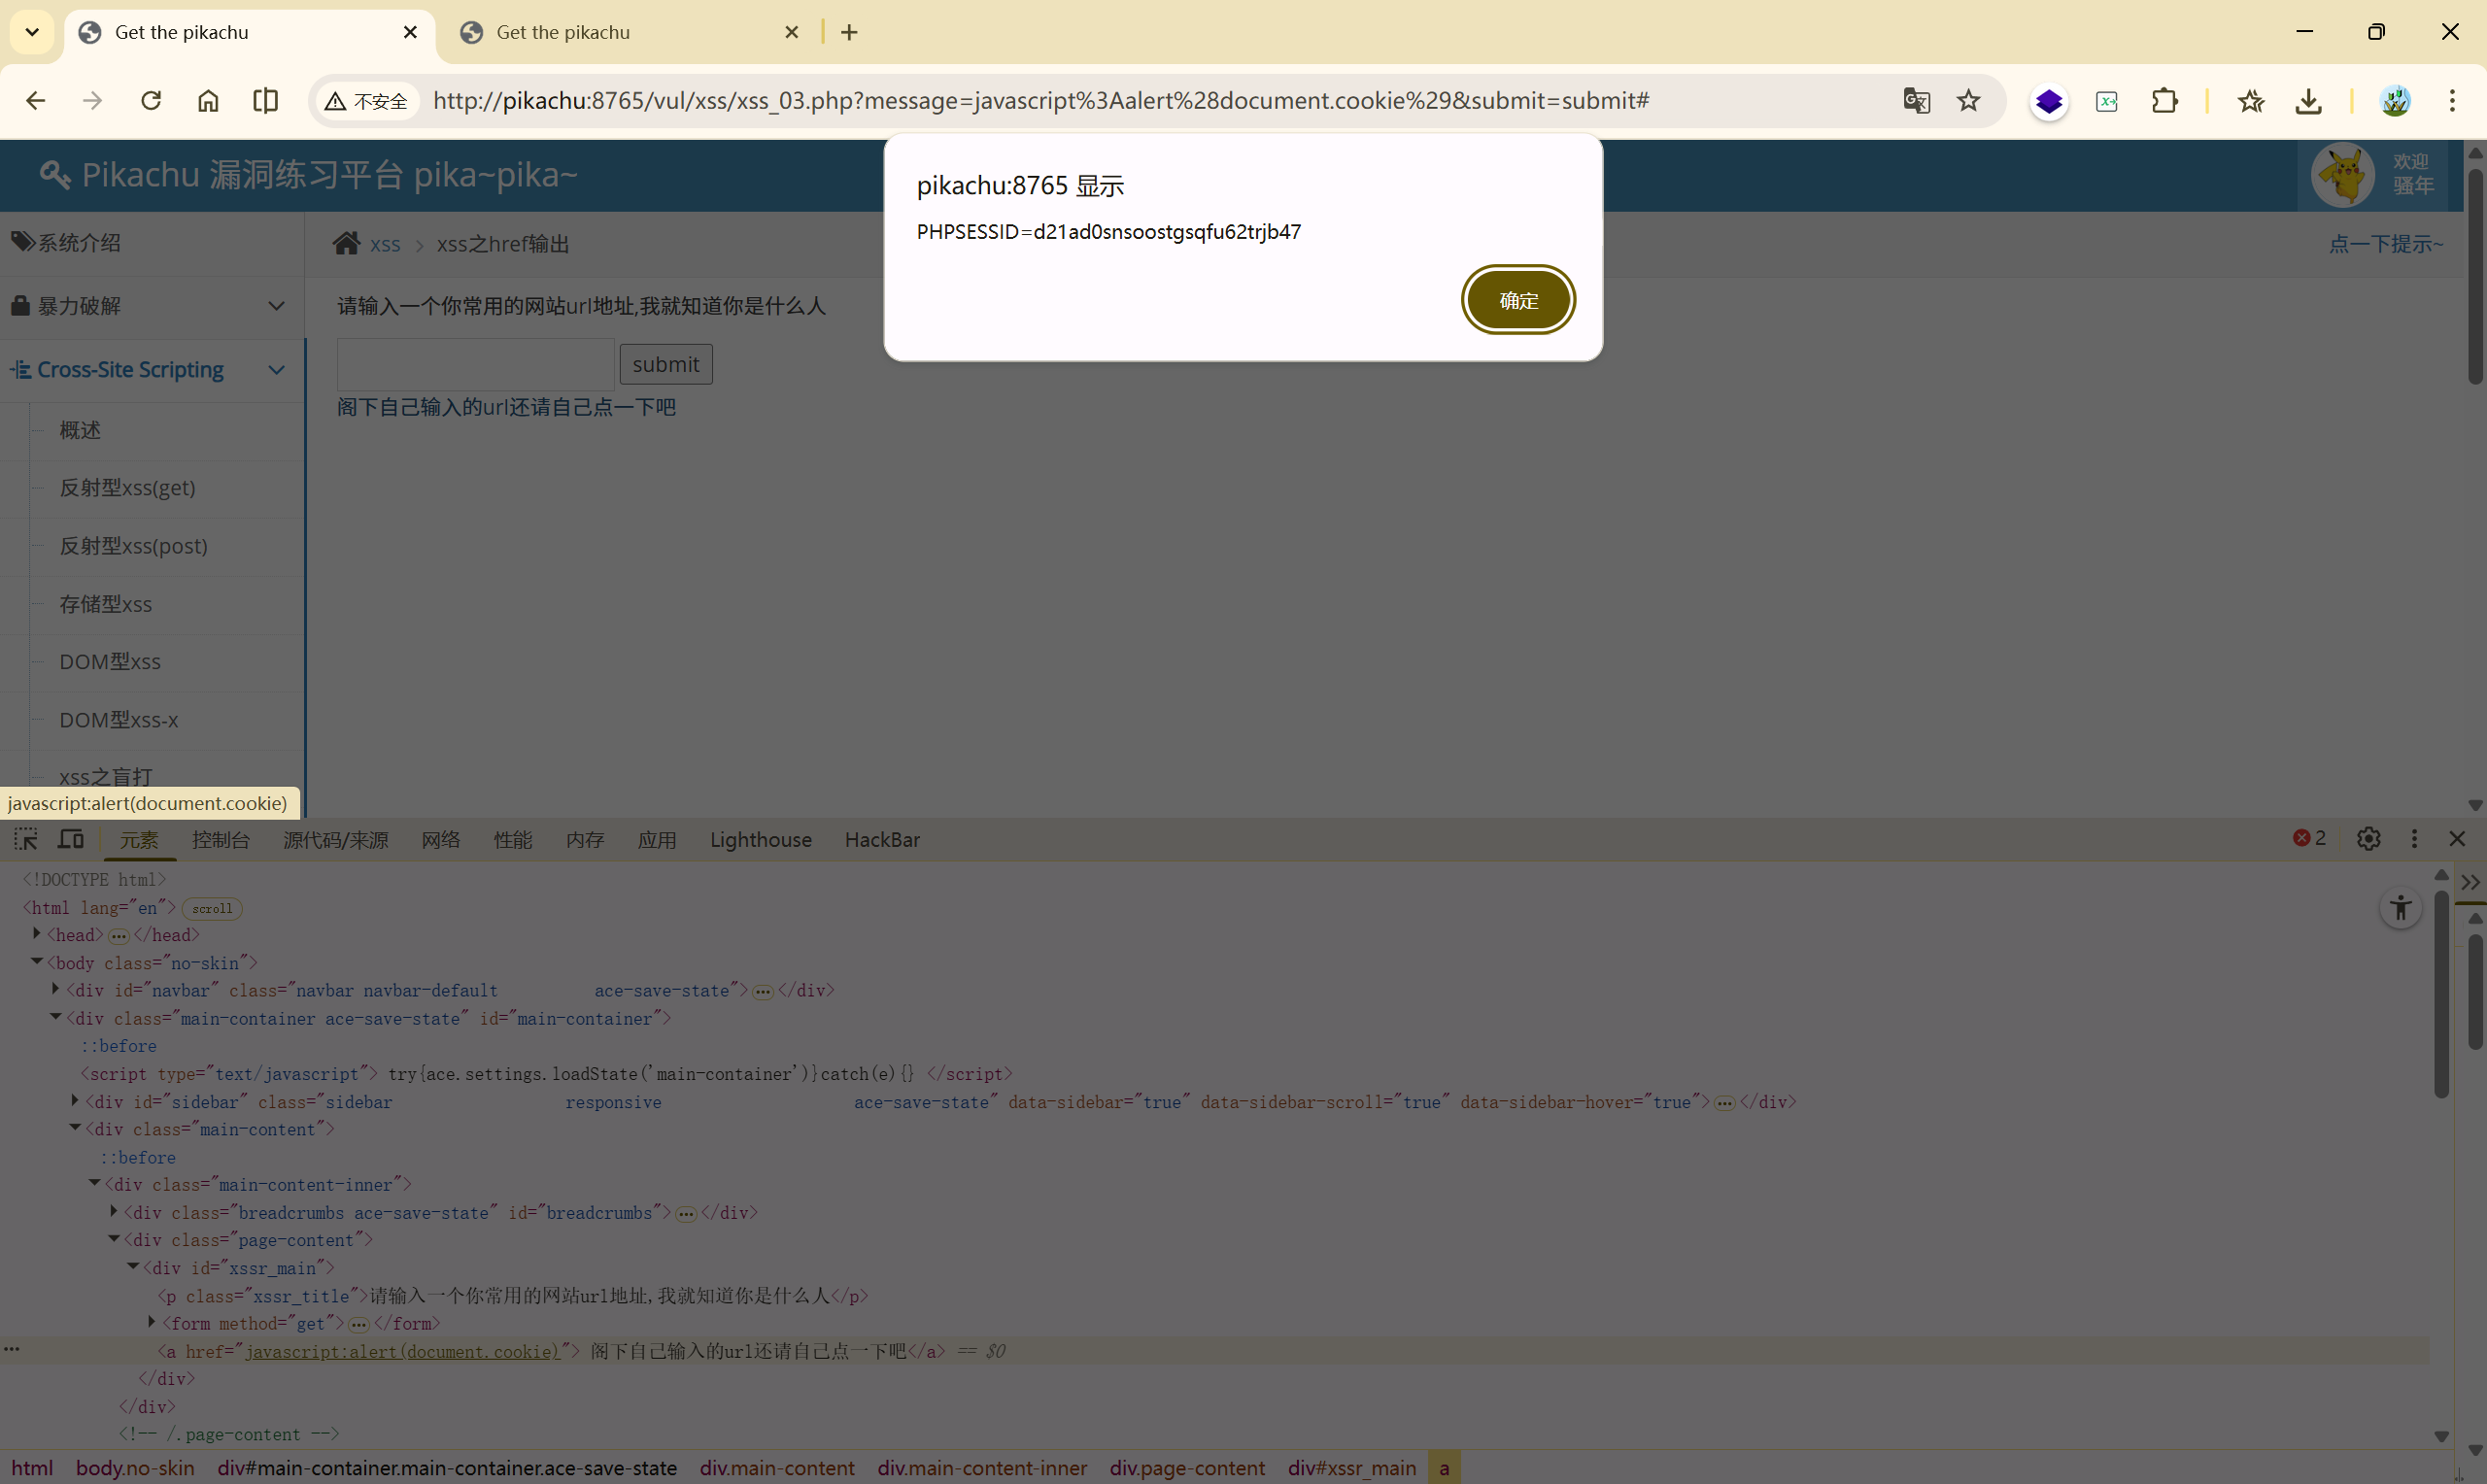Viewport: 2487px width, 1484px height.
Task: Click the red error count badge
Action: pyautogui.click(x=2308, y=838)
